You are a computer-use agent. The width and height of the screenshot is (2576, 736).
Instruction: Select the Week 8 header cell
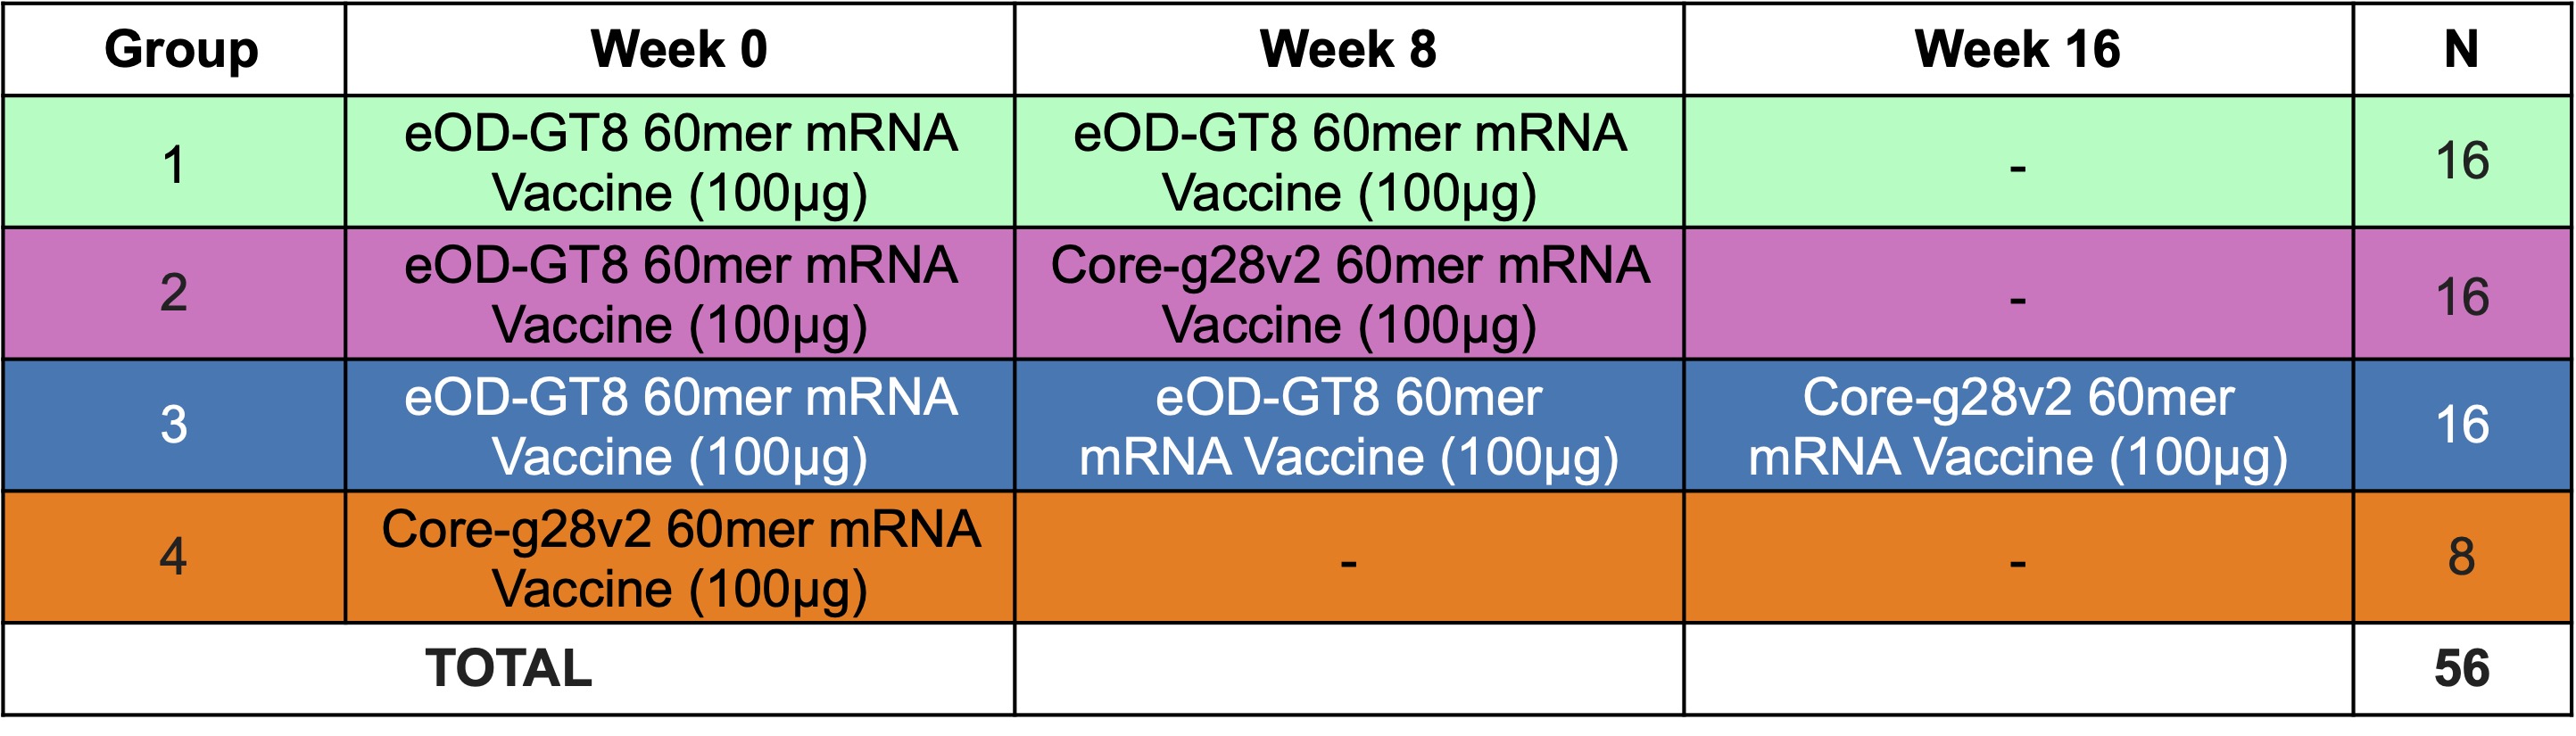[x=1349, y=49]
